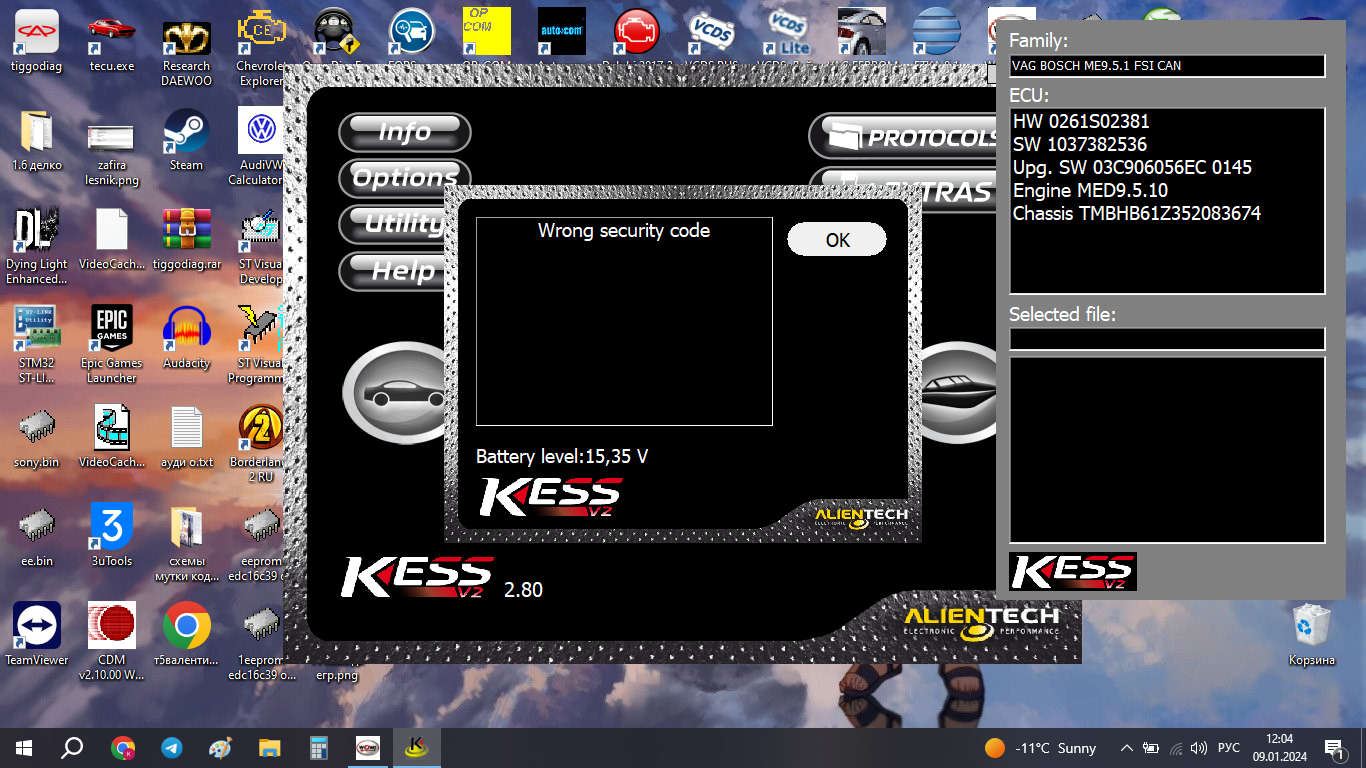Click the Selected file input field
1366x768 pixels.
point(1166,339)
